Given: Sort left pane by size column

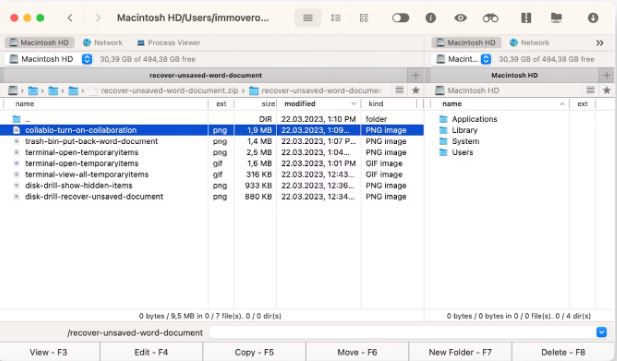Looking at the screenshot, I should click(x=256, y=104).
